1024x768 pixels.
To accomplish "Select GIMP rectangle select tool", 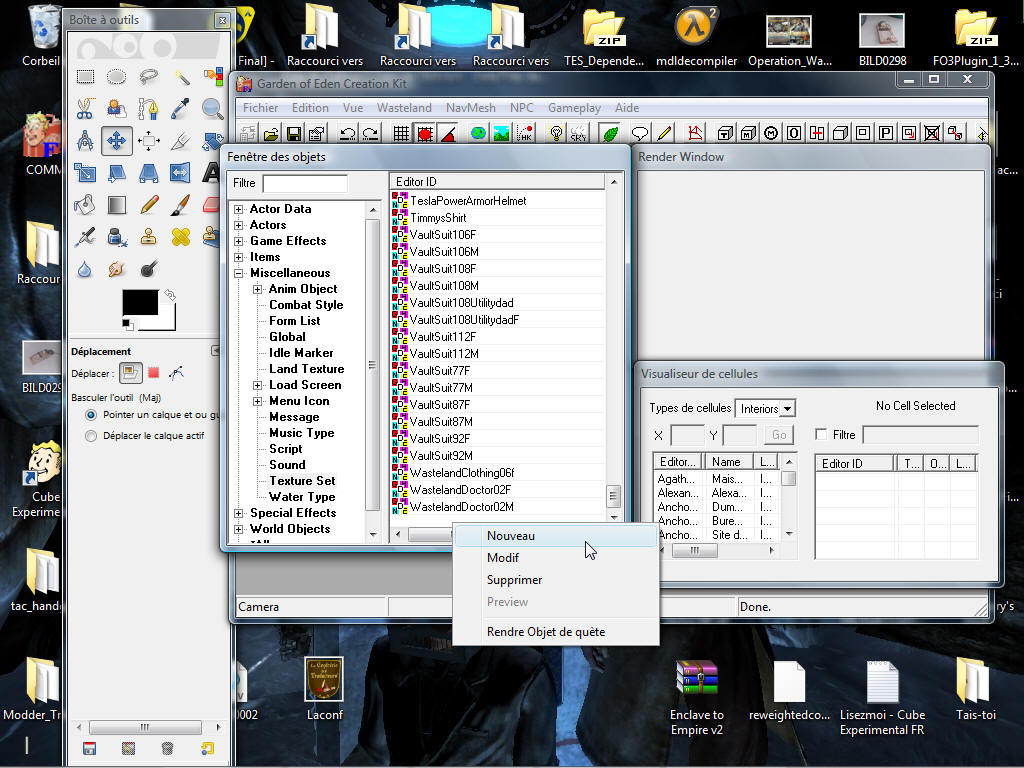I will pyautogui.click(x=85, y=77).
